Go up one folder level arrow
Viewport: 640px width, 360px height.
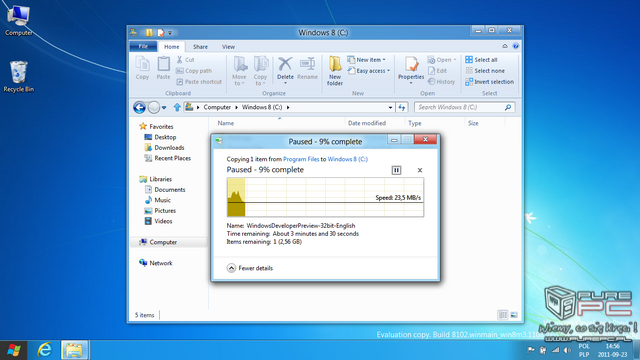(177, 107)
